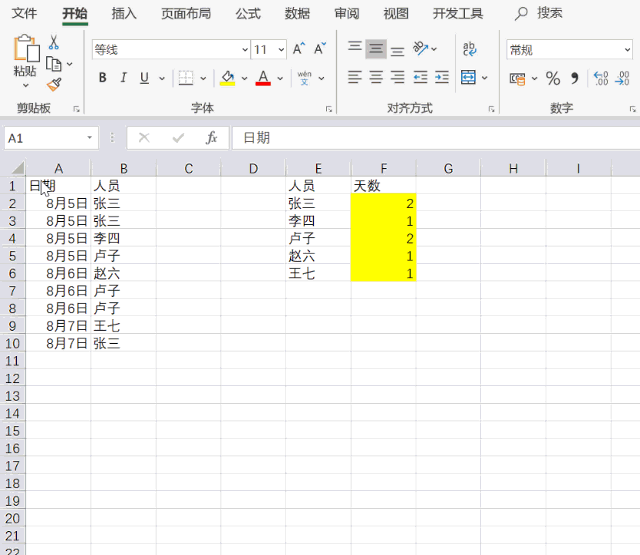
Task: Click the Paste clipboard icon
Action: pyautogui.click(x=26, y=48)
